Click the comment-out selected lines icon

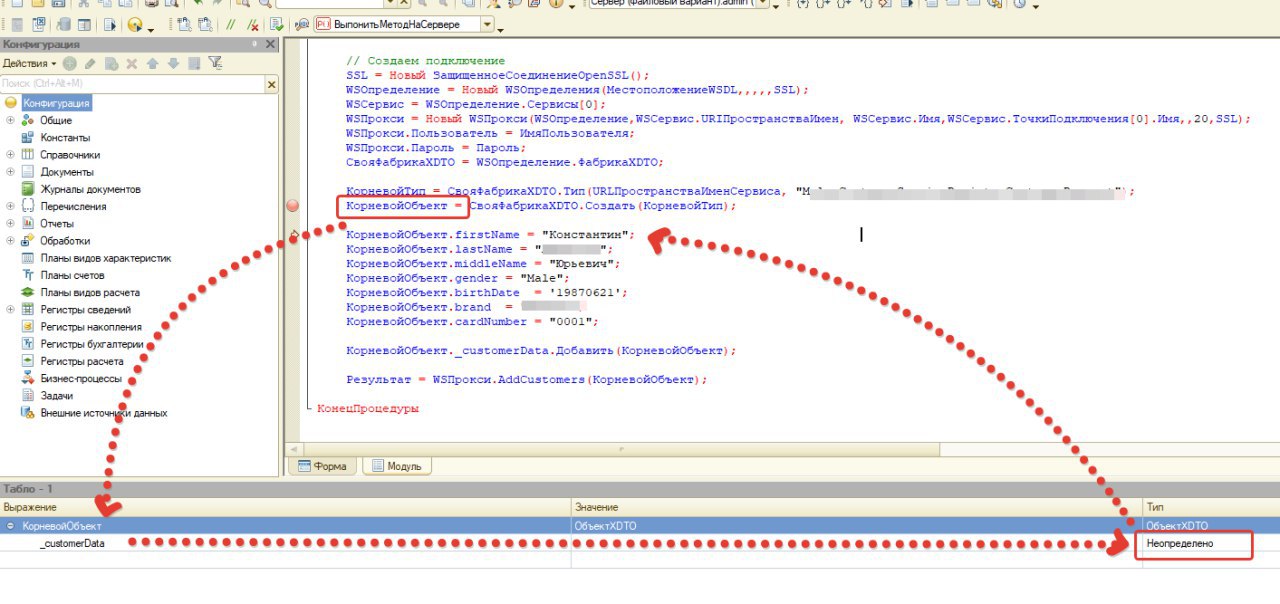(231, 24)
